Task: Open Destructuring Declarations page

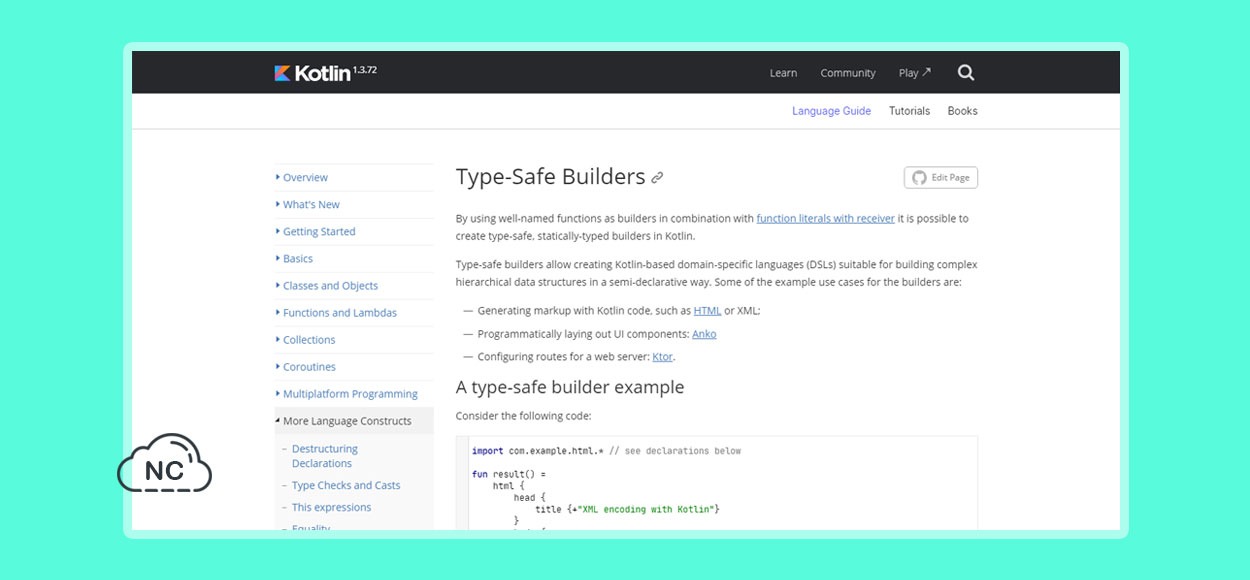Action: click(x=324, y=456)
